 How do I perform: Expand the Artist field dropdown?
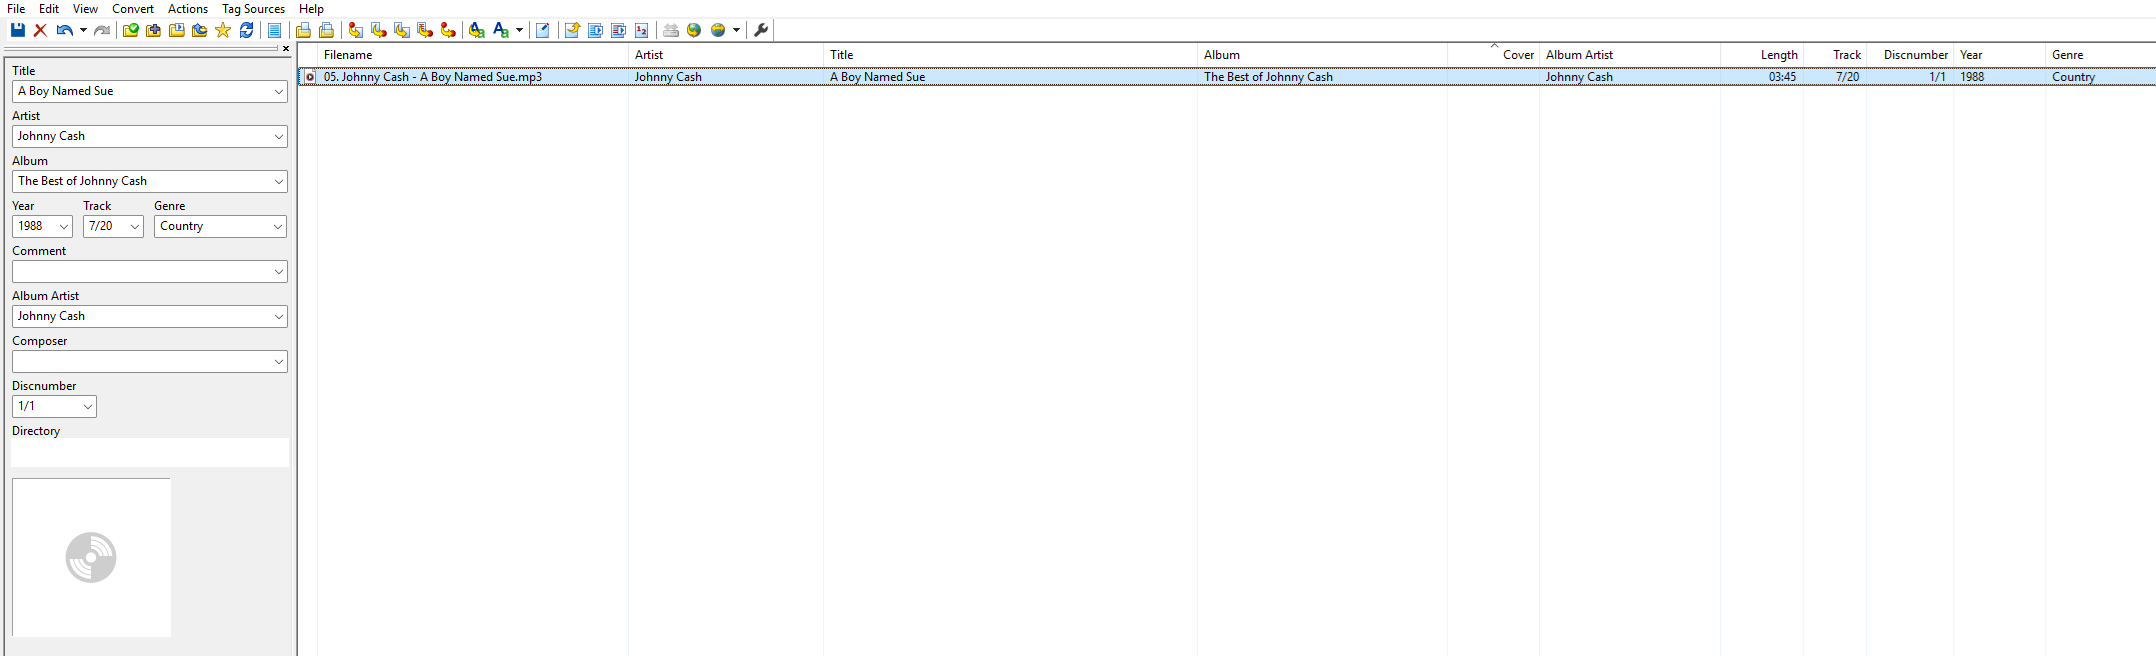click(x=278, y=136)
